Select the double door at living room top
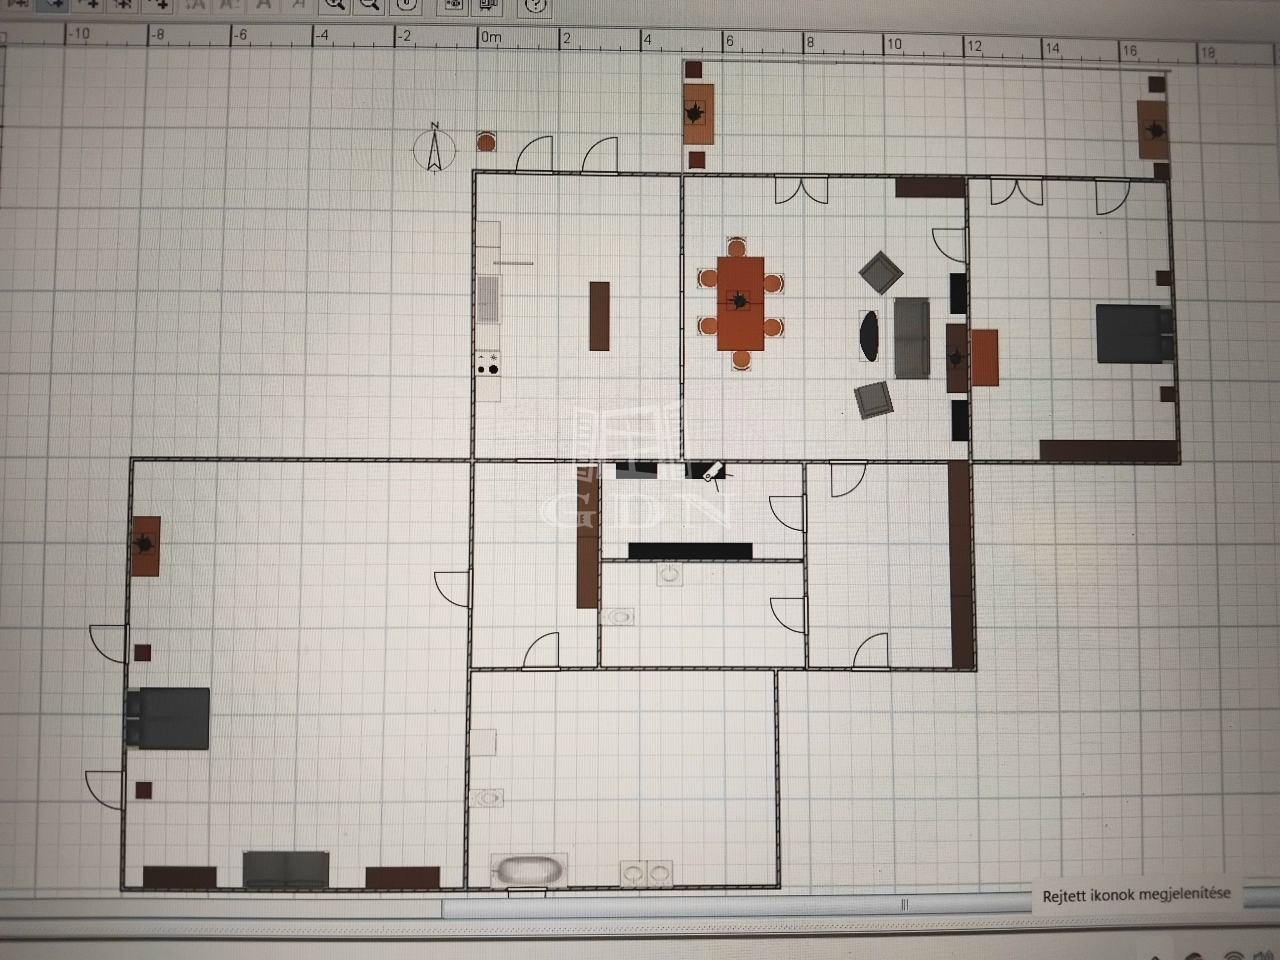Viewport: 1280px width, 960px height. pos(802,190)
